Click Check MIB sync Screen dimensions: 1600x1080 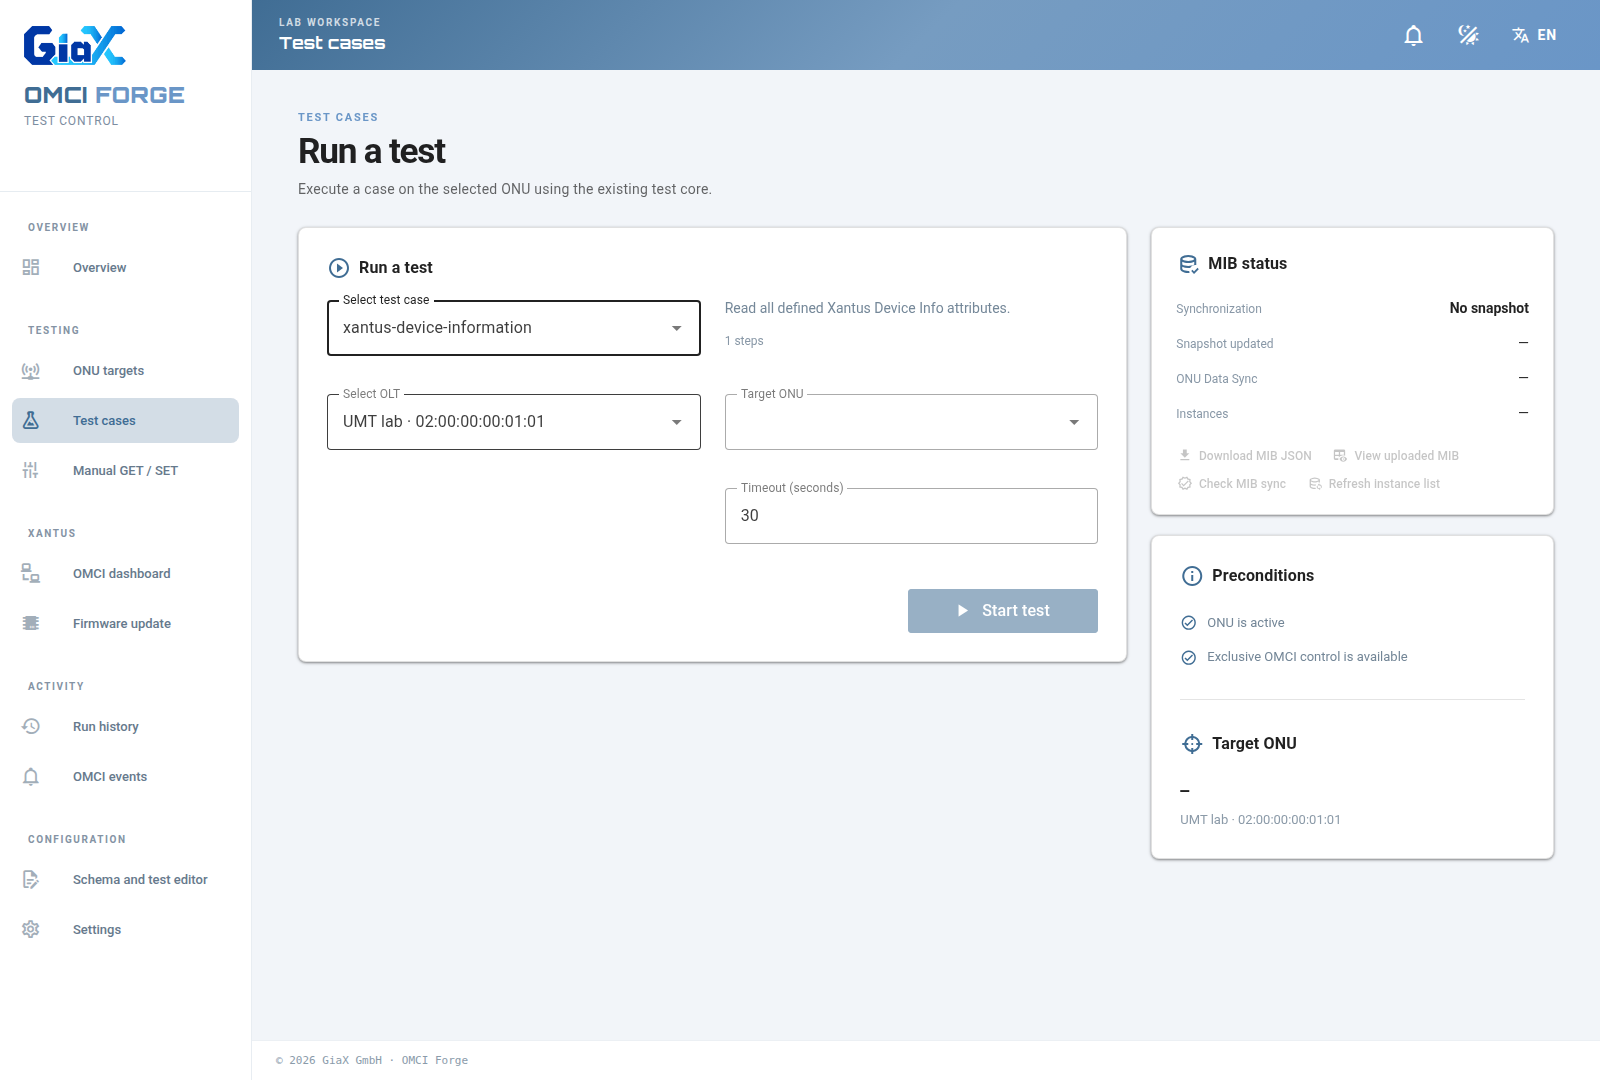(1232, 484)
